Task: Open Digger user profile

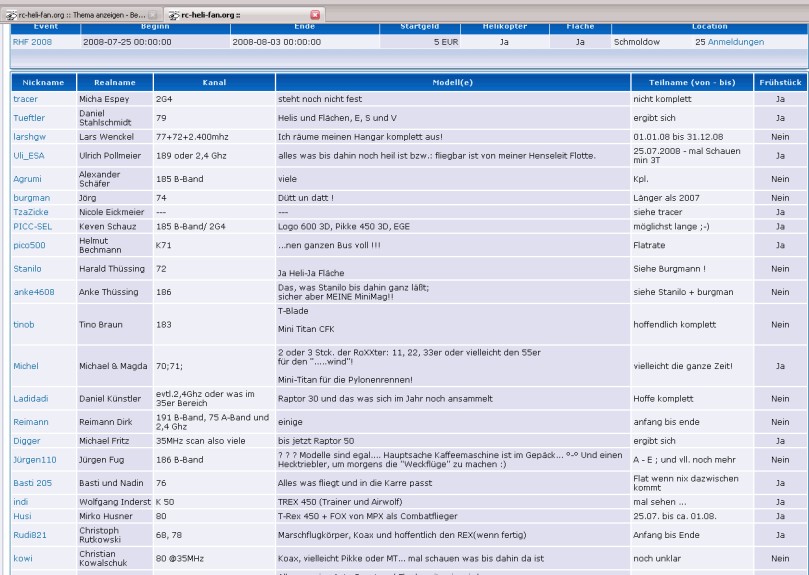Action: point(27,441)
